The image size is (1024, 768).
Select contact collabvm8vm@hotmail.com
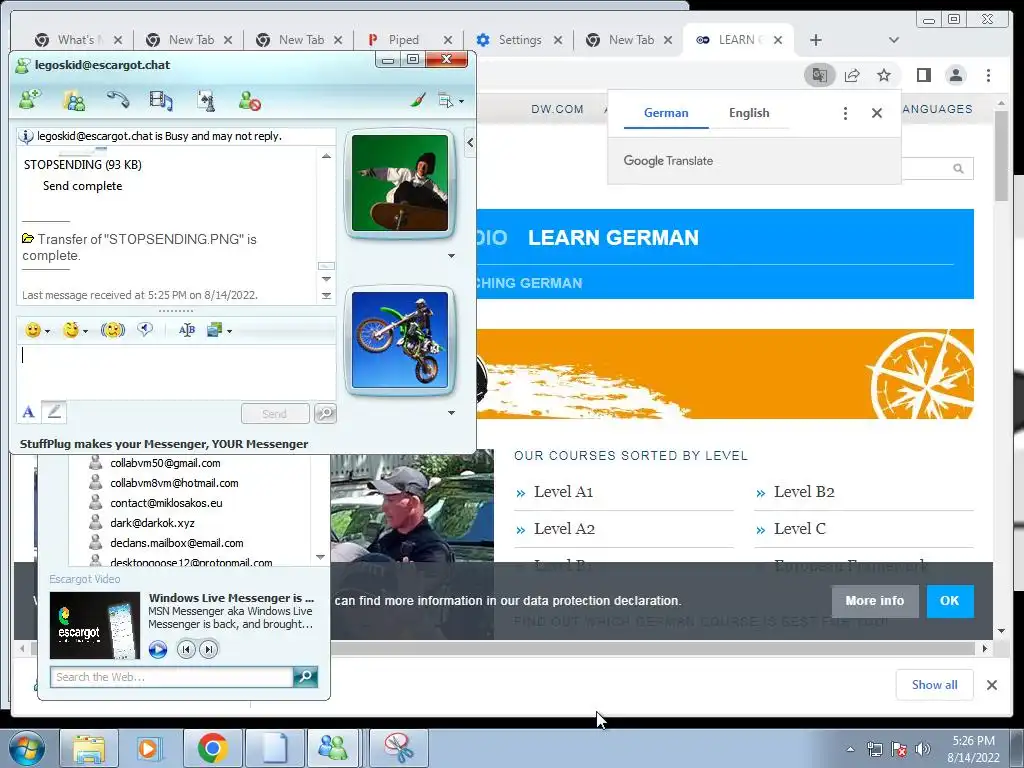174,483
